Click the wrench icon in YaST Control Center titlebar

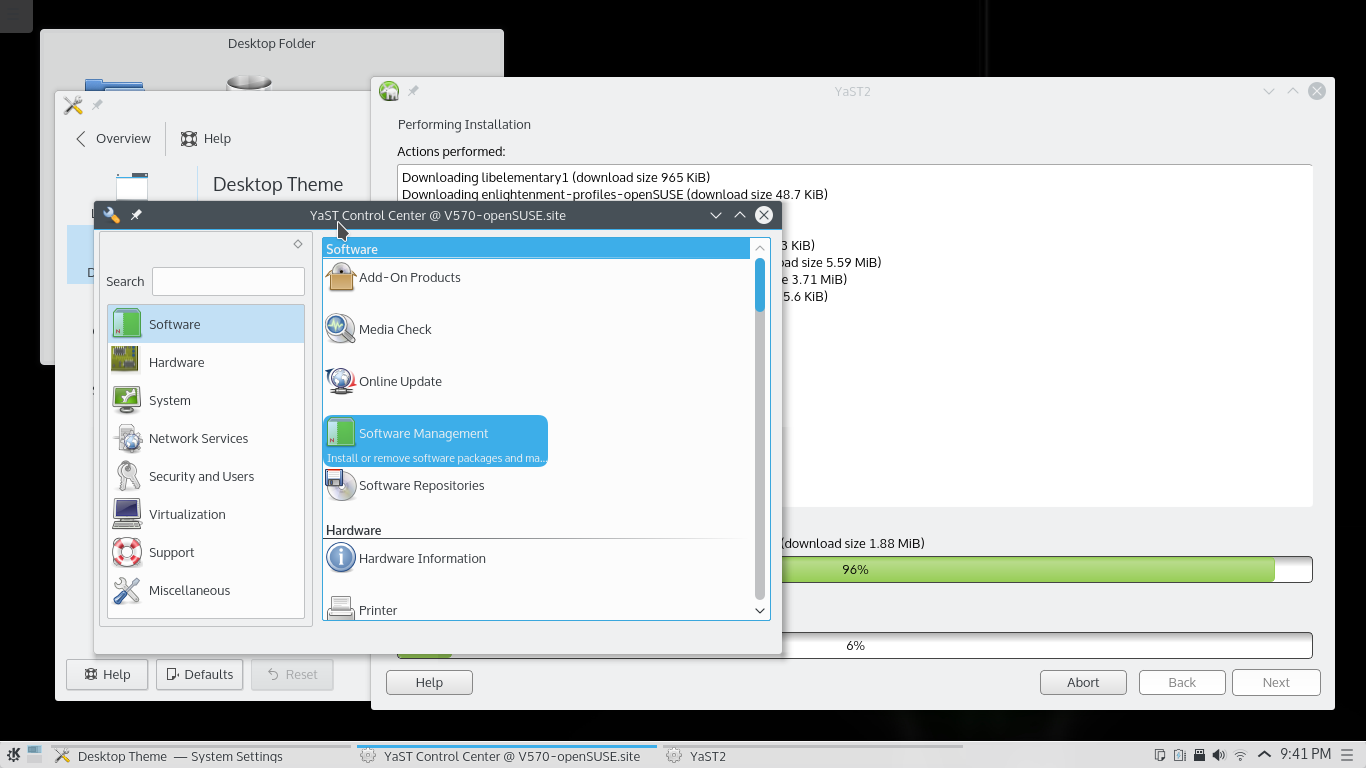click(111, 215)
